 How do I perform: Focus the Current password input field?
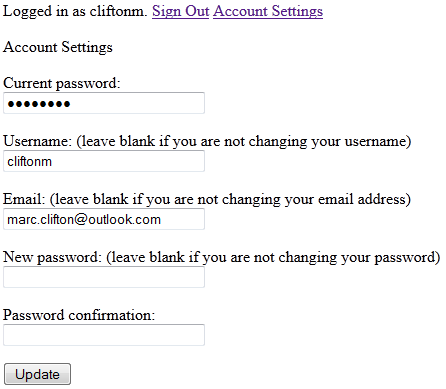[104, 103]
